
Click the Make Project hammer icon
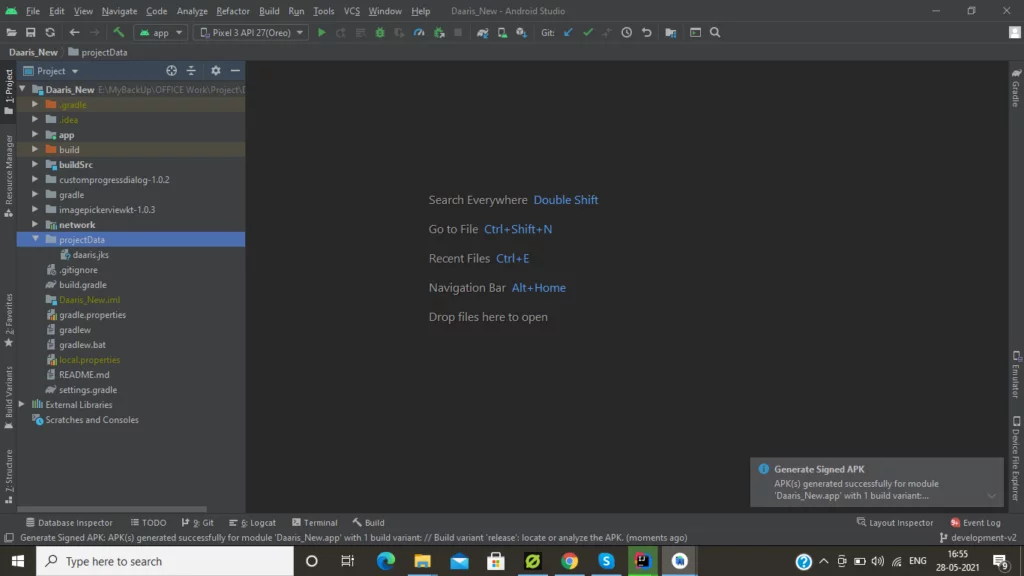(118, 33)
